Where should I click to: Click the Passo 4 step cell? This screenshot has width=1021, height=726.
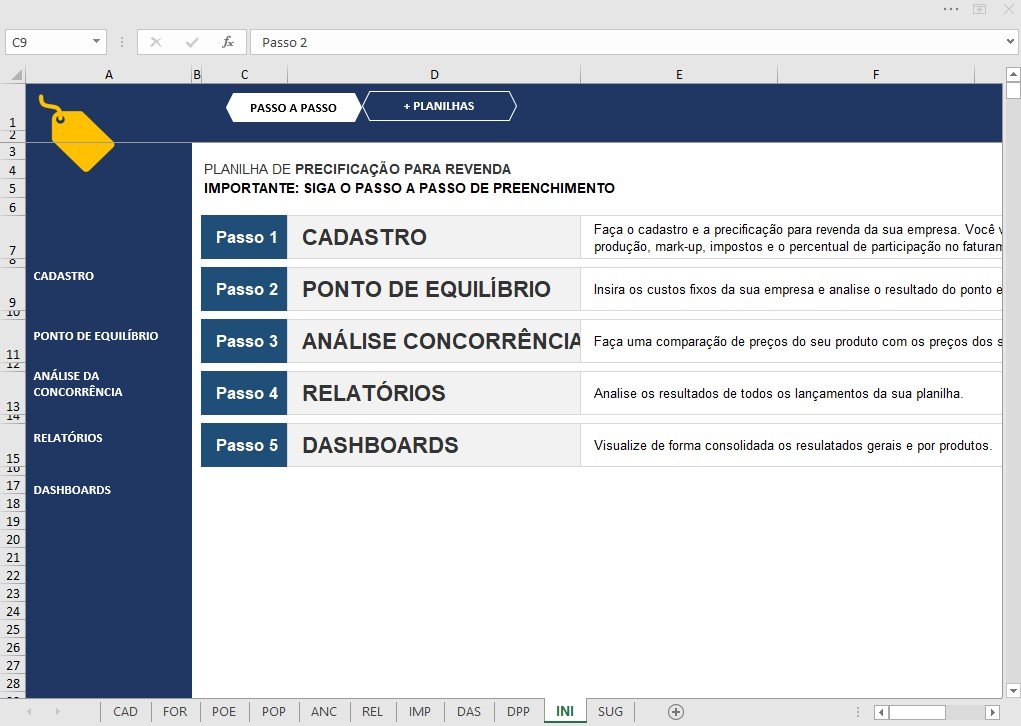click(x=244, y=393)
